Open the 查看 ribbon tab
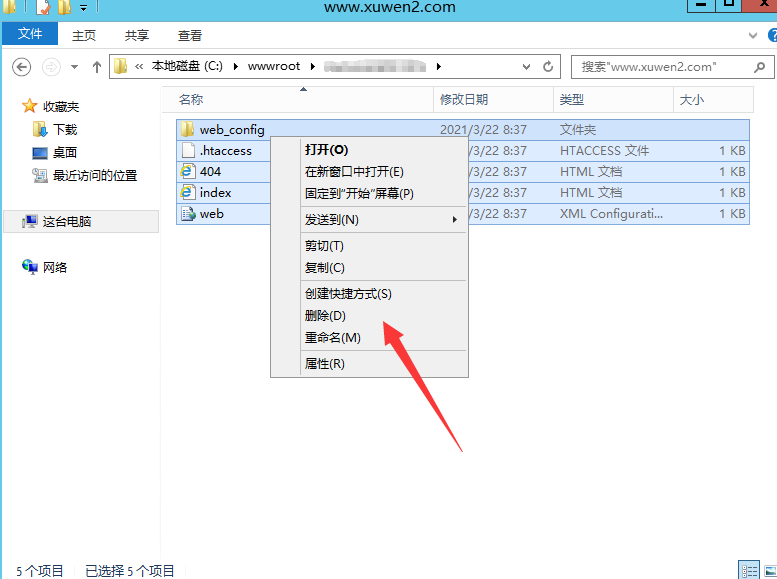This screenshot has height=579, width=777. point(190,35)
